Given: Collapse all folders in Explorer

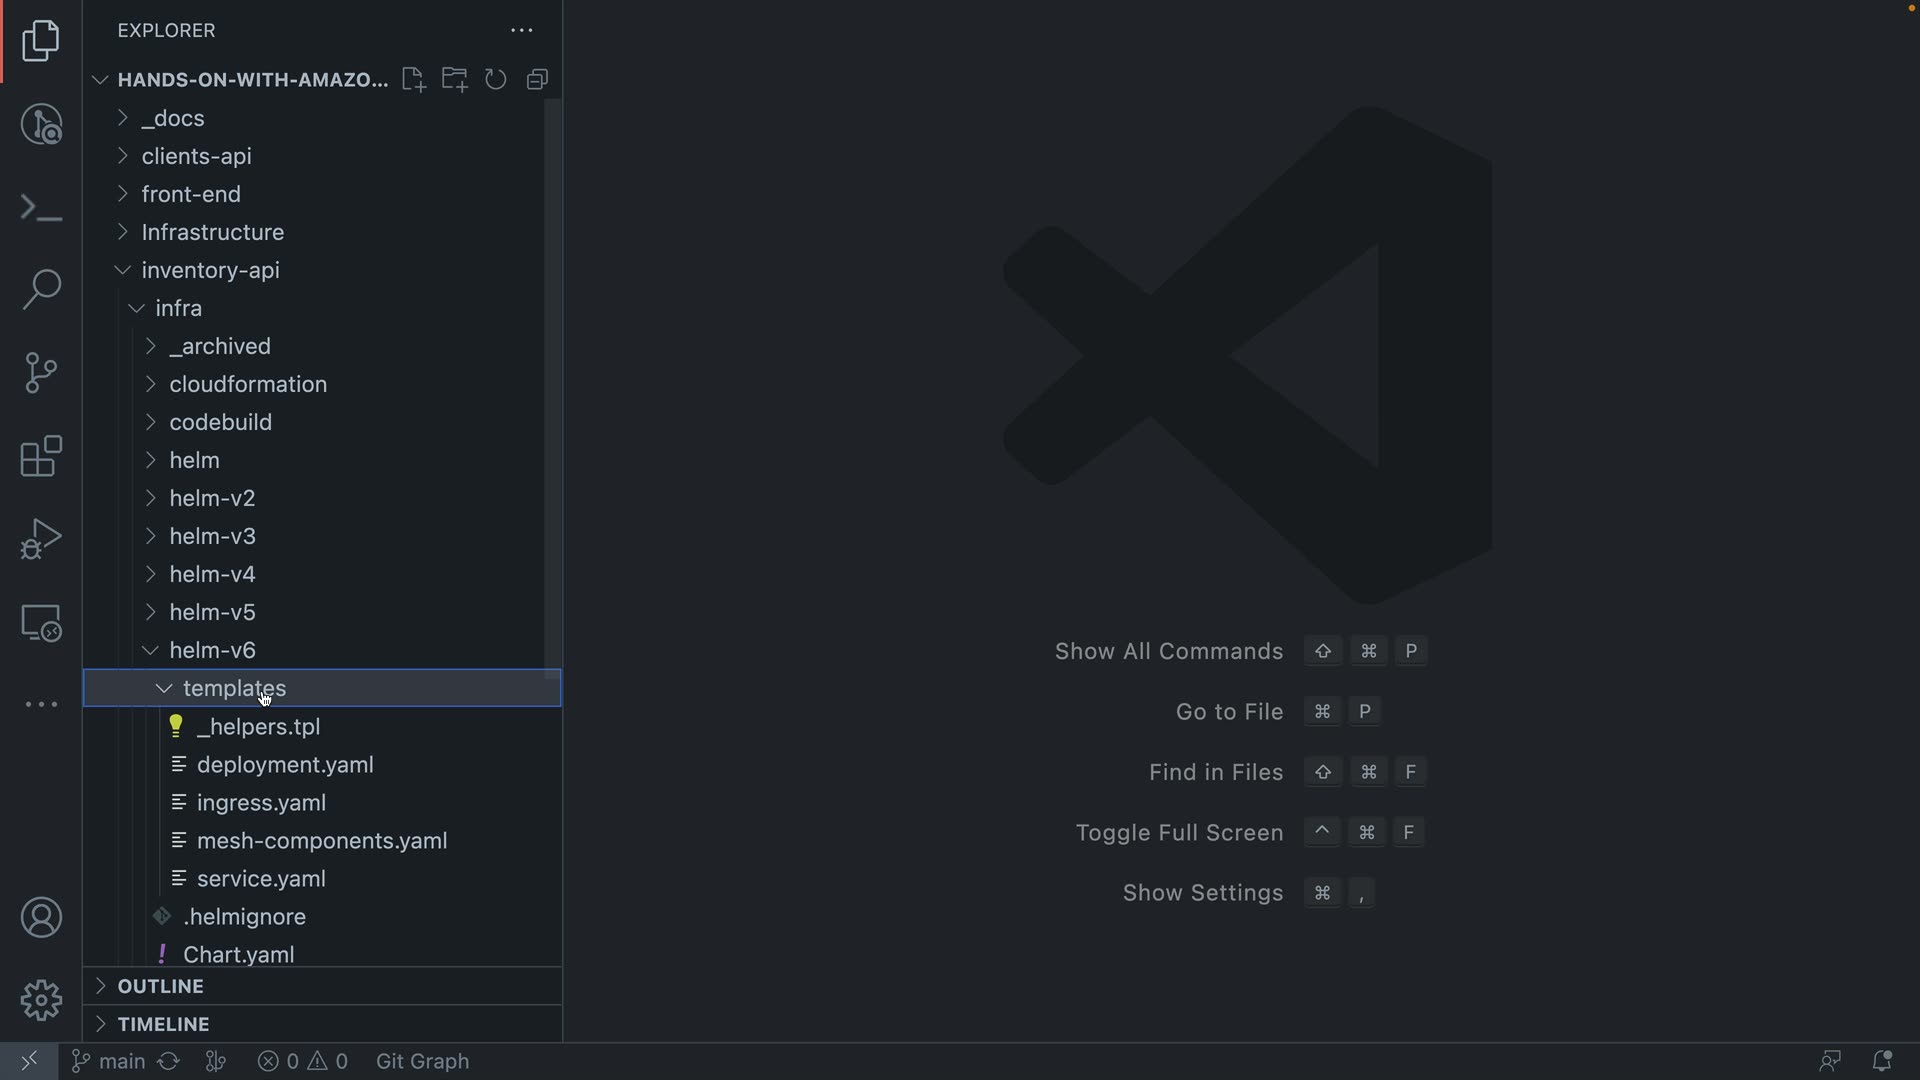Looking at the screenshot, I should click(x=538, y=80).
